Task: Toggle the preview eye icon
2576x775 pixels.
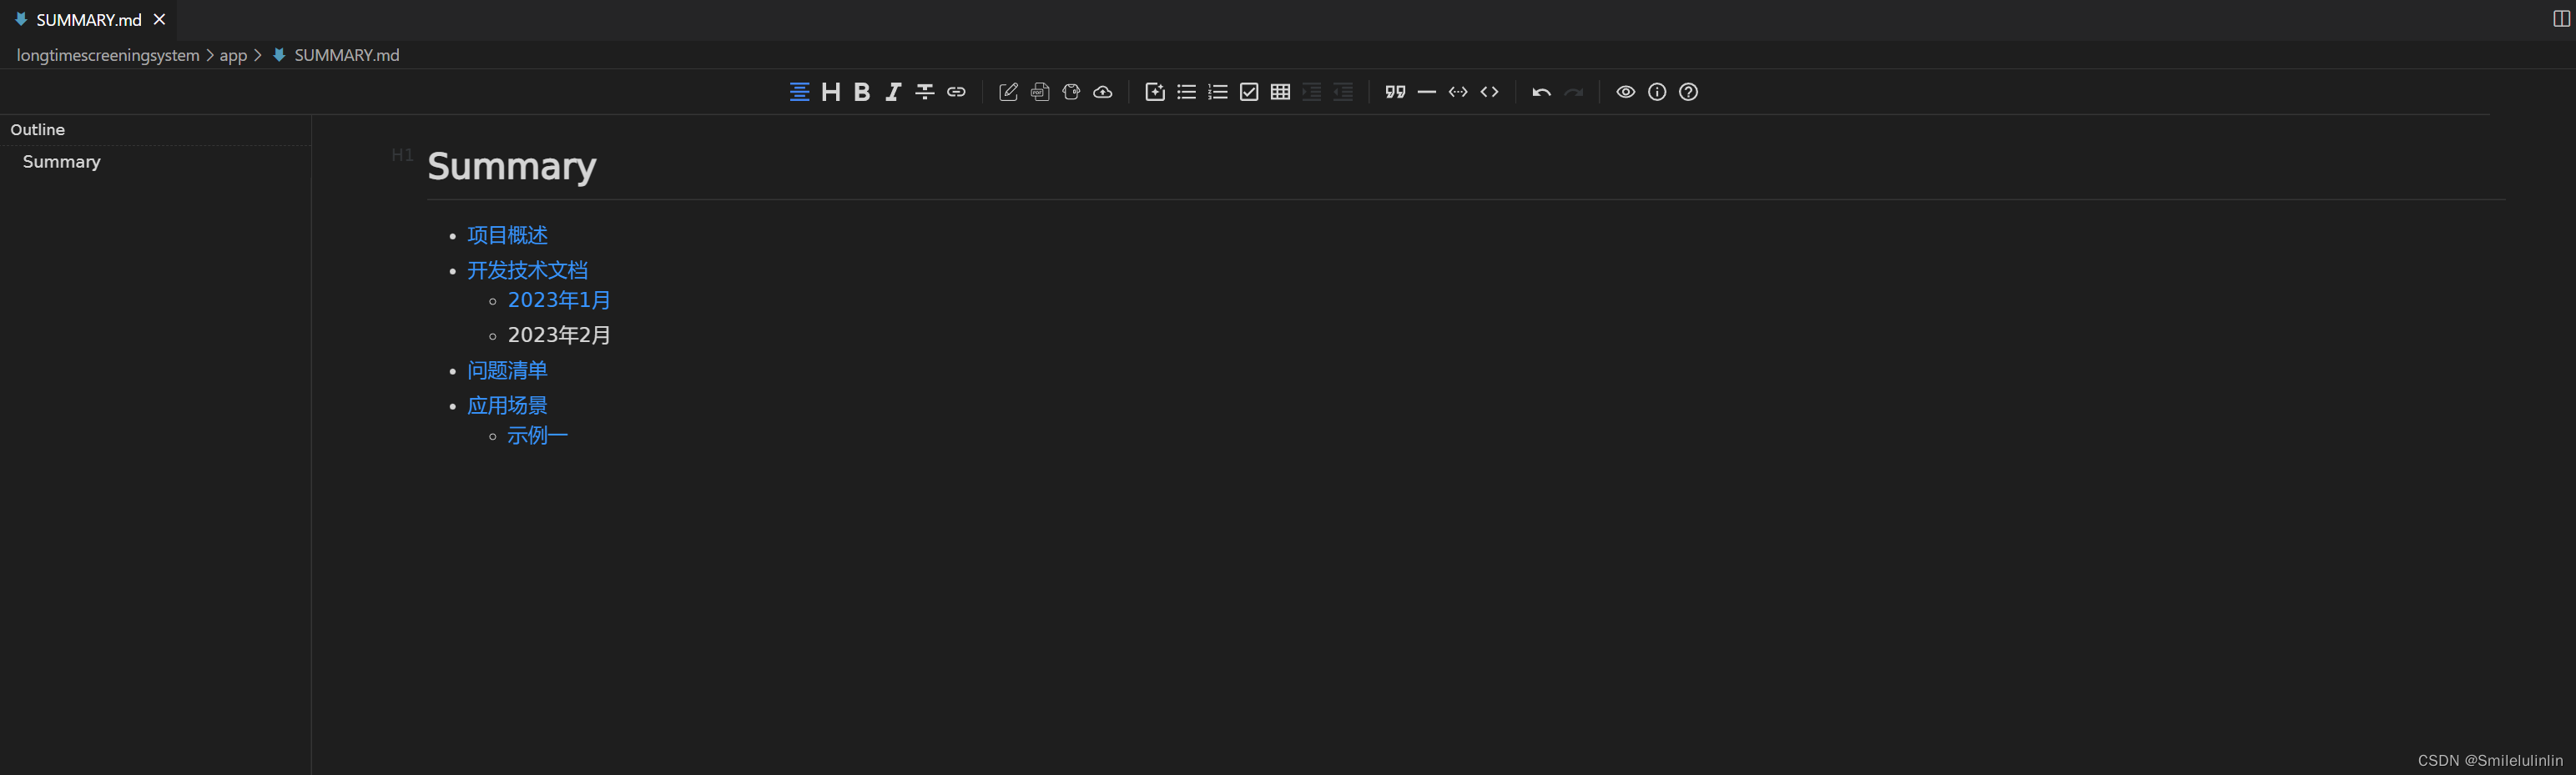Action: [1625, 91]
